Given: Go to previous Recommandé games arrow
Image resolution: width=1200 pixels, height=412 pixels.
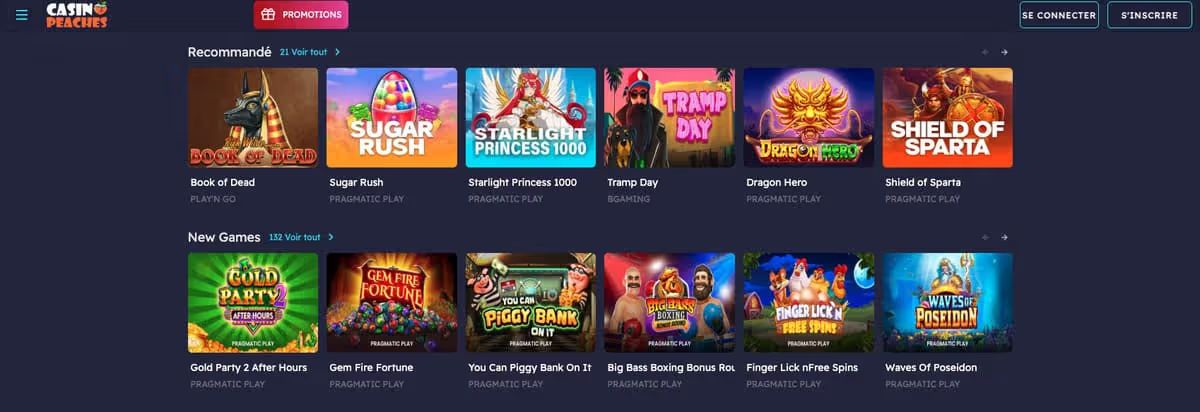Looking at the screenshot, I should click(x=985, y=52).
